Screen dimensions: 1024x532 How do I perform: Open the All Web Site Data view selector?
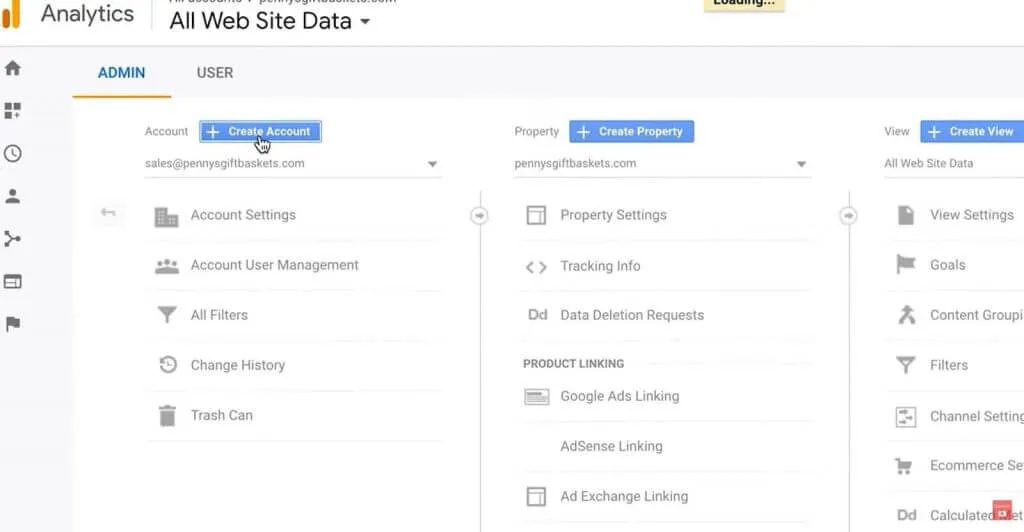(x=270, y=21)
